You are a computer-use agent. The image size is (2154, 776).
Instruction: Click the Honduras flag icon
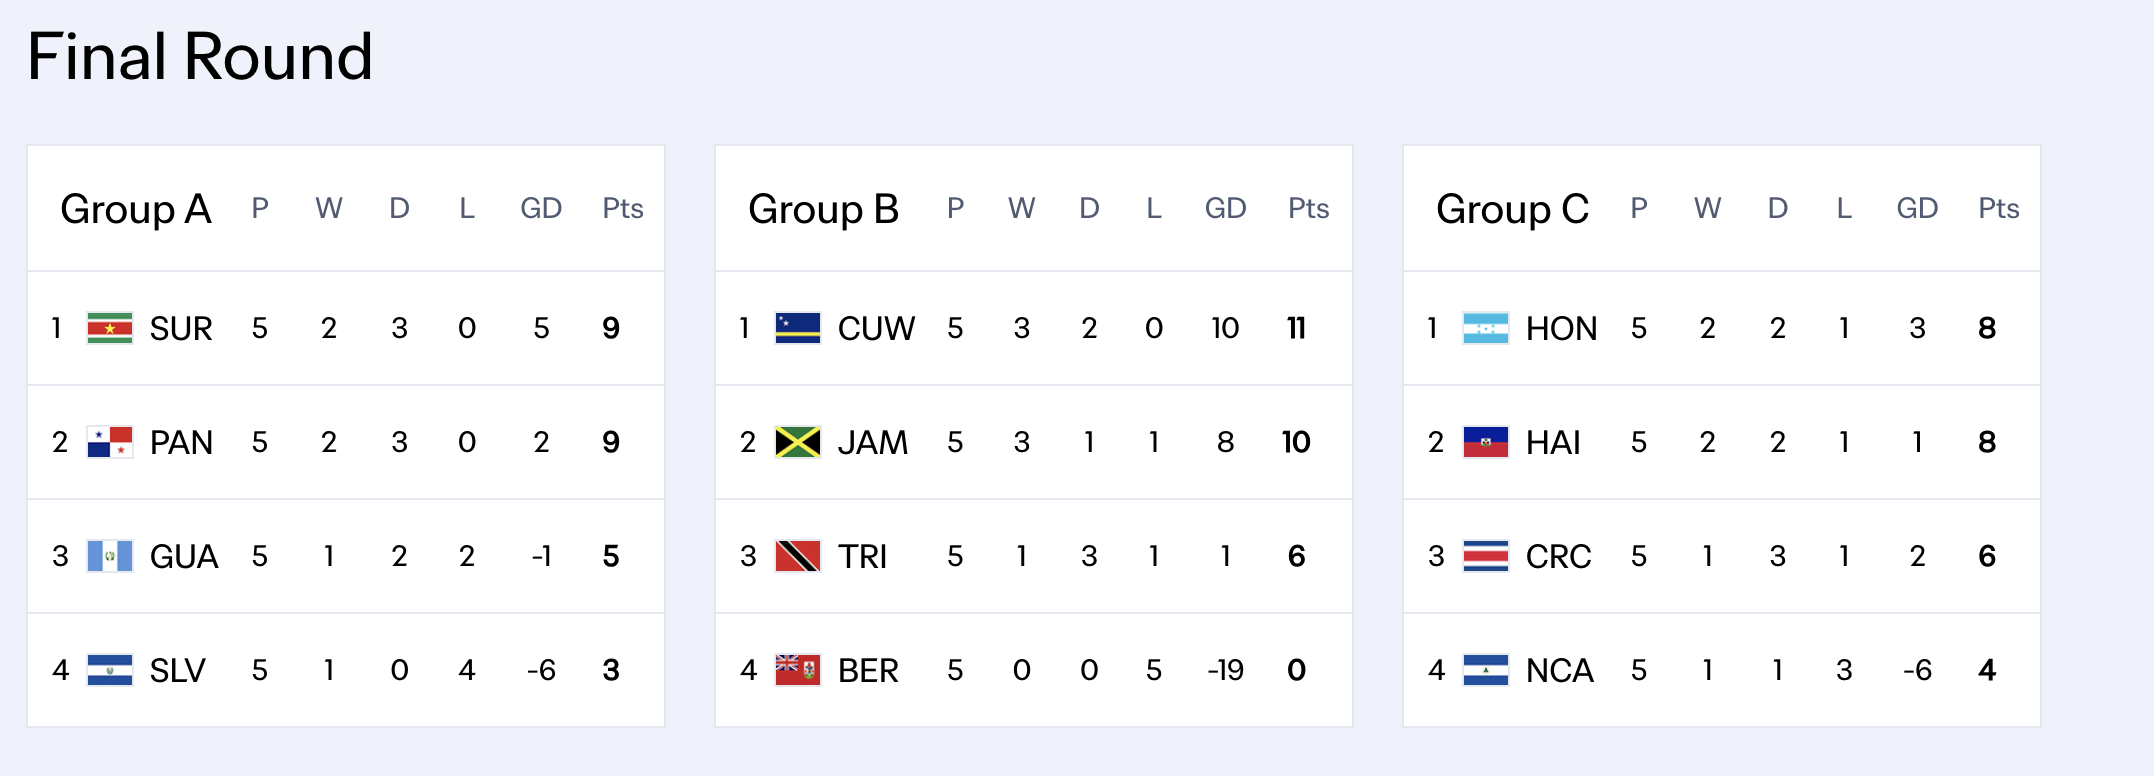click(x=1486, y=328)
